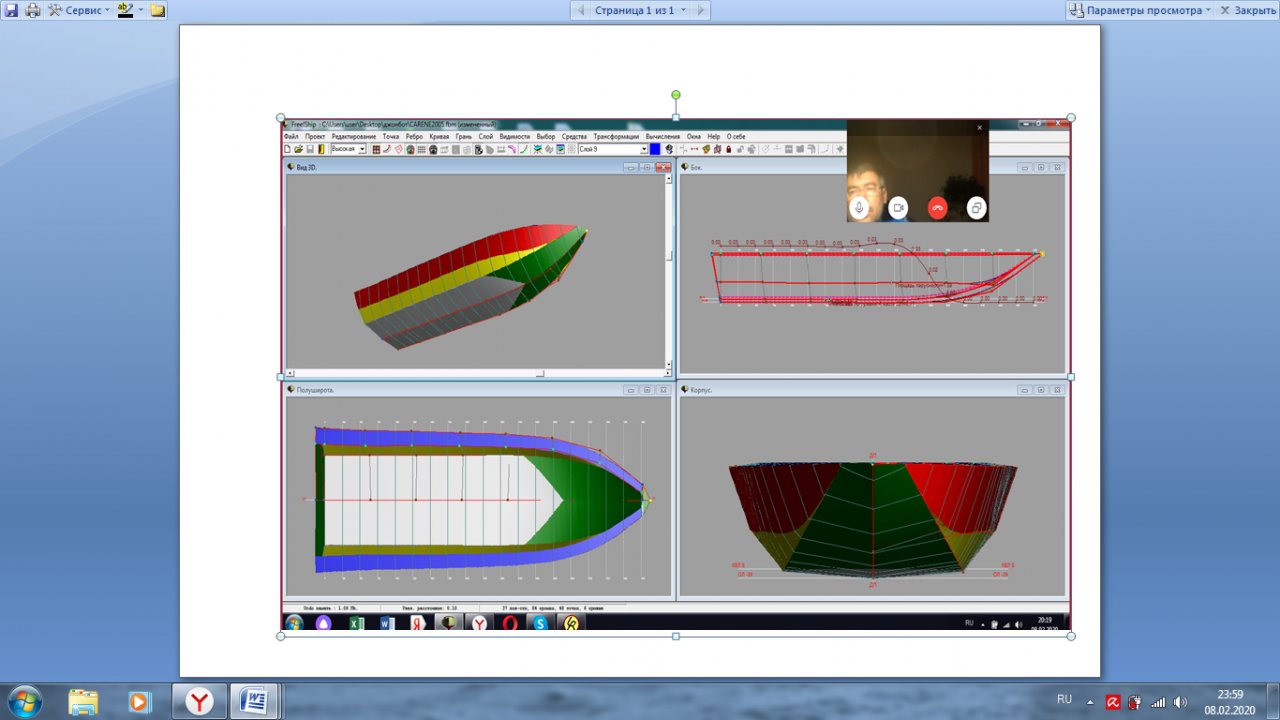This screenshot has width=1280, height=720.
Task: Open the Windows Start menu
Action: (23, 700)
